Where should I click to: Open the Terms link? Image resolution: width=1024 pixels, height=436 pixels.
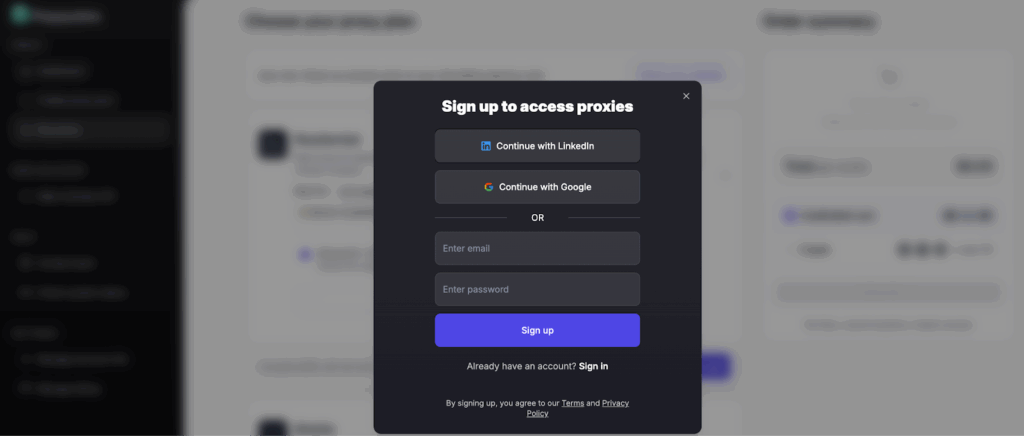(572, 403)
